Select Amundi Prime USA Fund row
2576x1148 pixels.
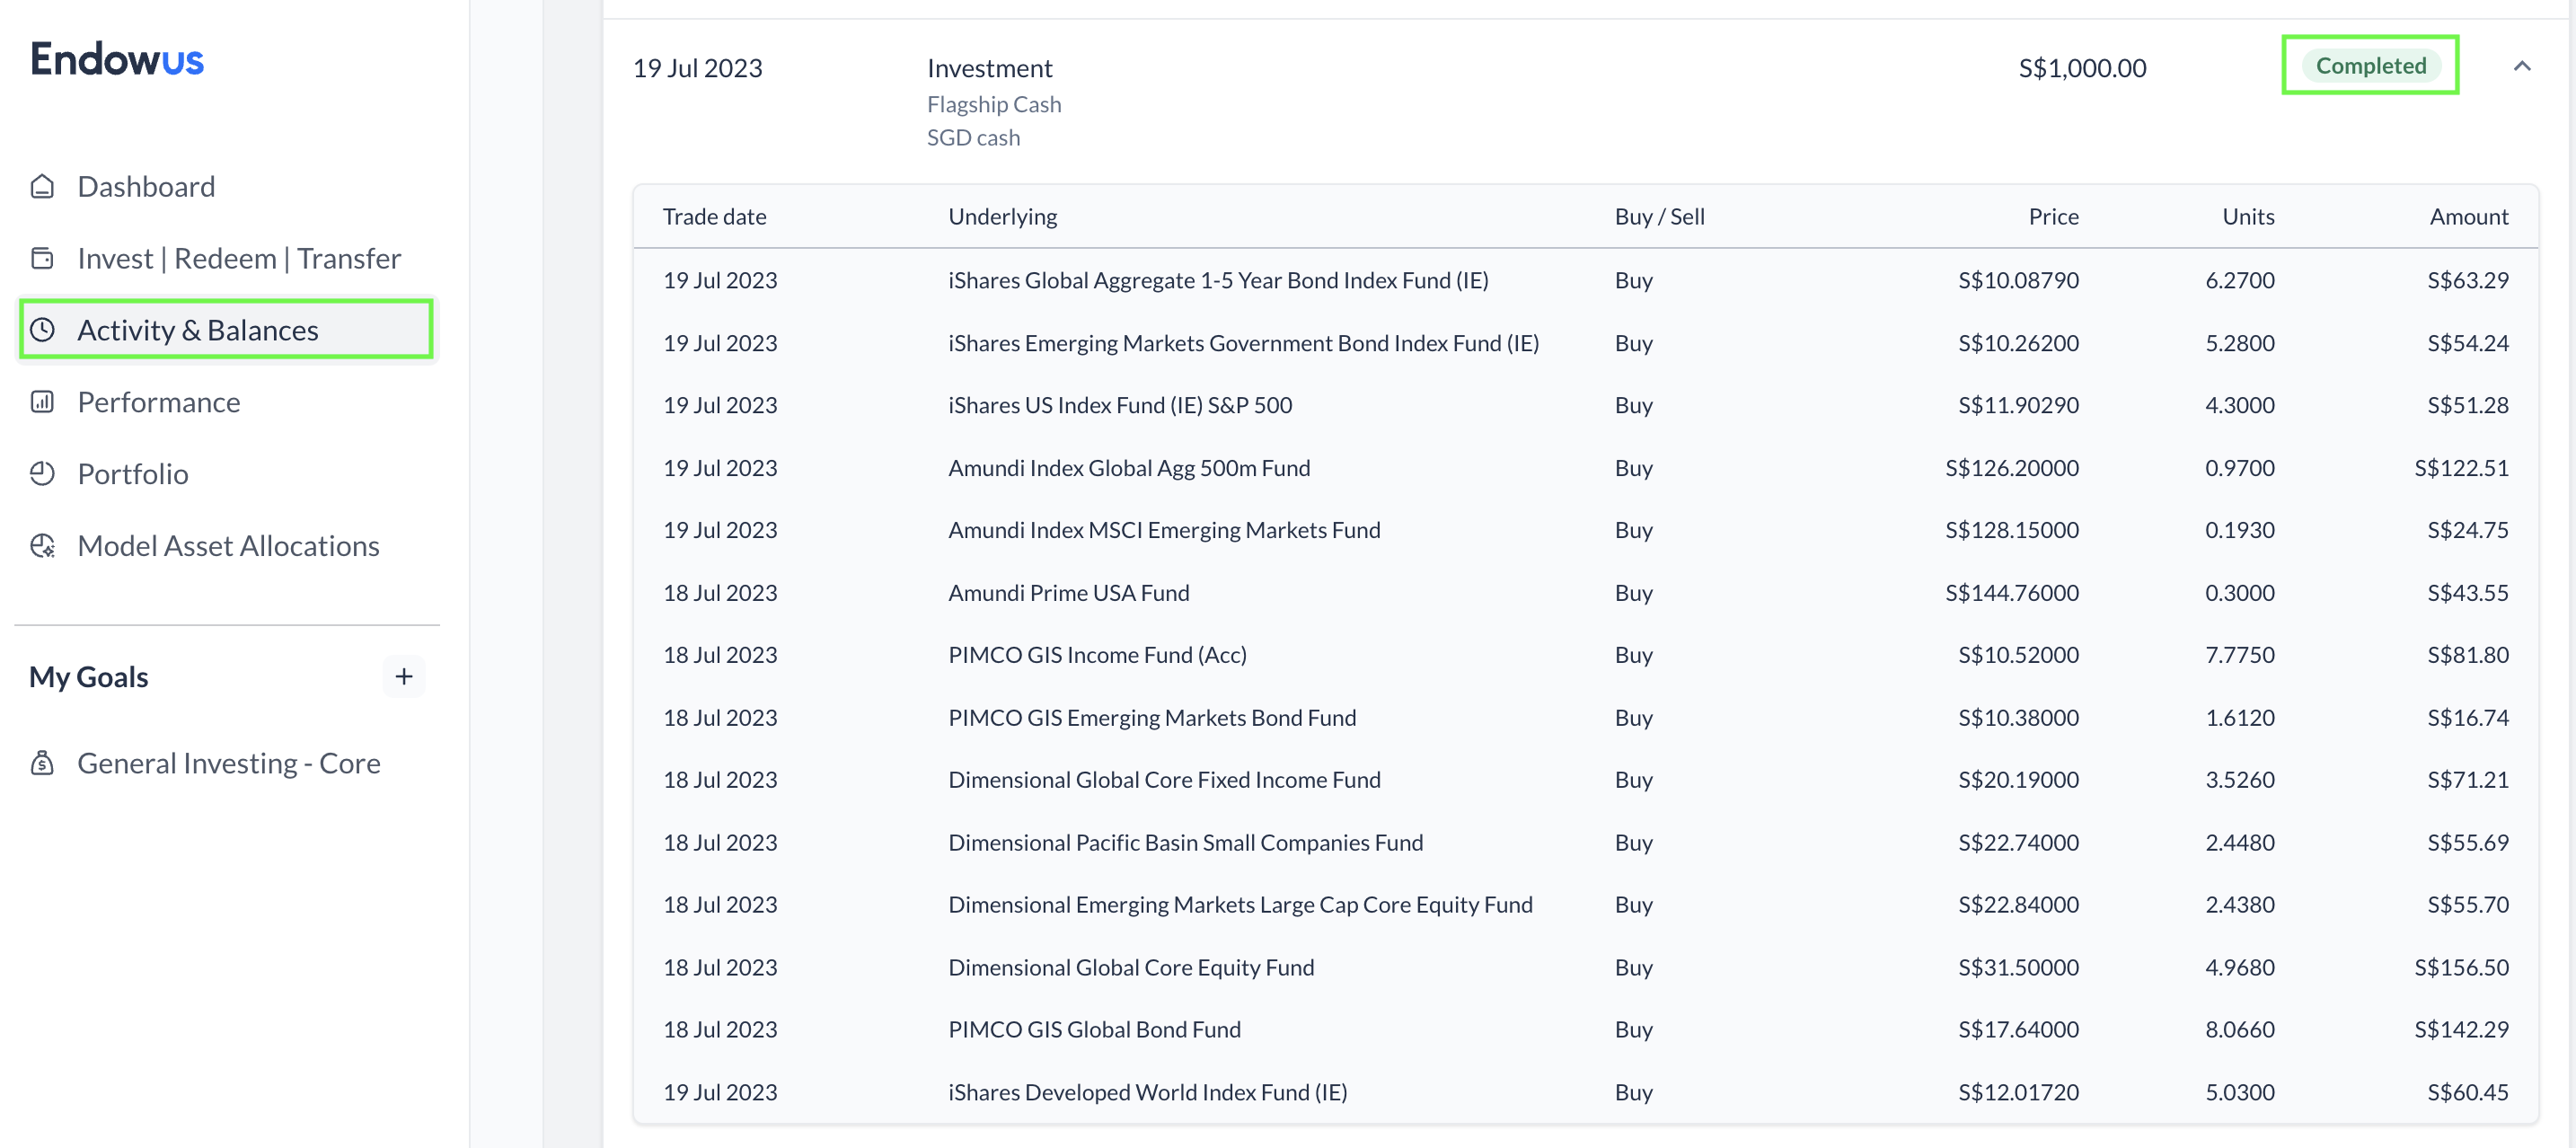point(1586,593)
